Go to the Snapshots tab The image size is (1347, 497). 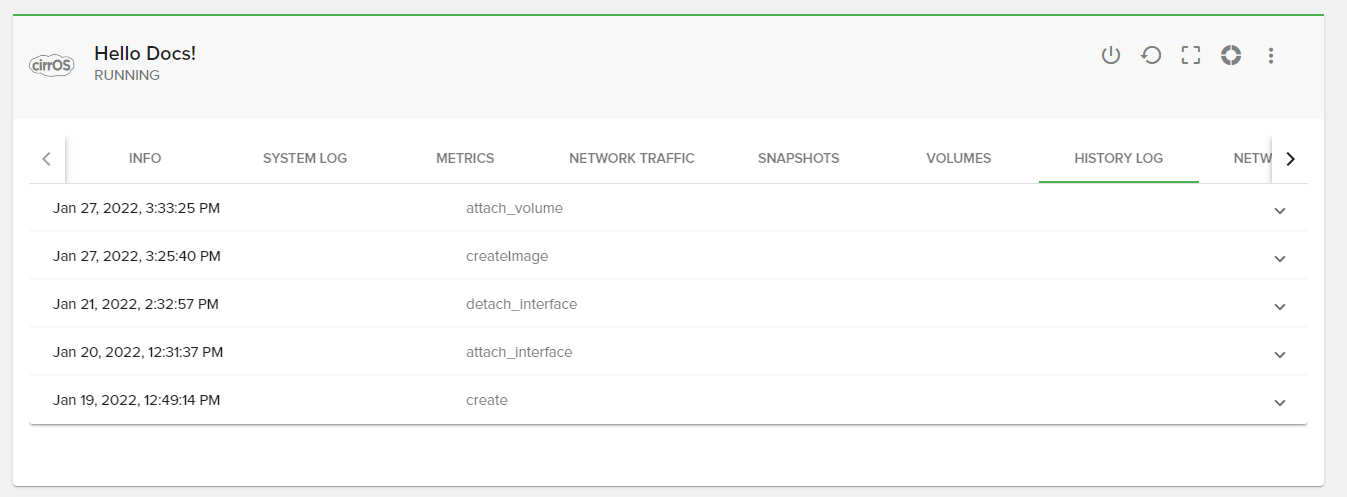click(798, 158)
